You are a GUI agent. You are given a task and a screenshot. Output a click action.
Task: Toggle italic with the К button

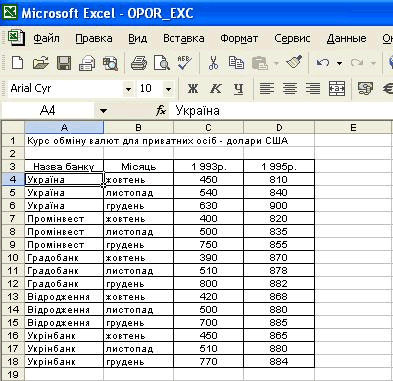tap(216, 89)
